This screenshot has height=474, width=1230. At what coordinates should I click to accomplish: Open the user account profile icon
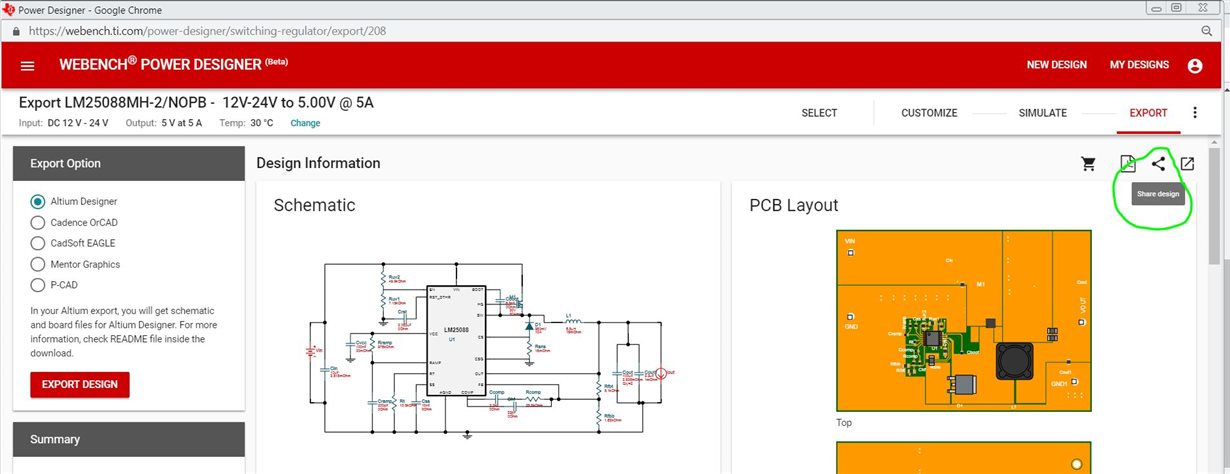(1194, 65)
